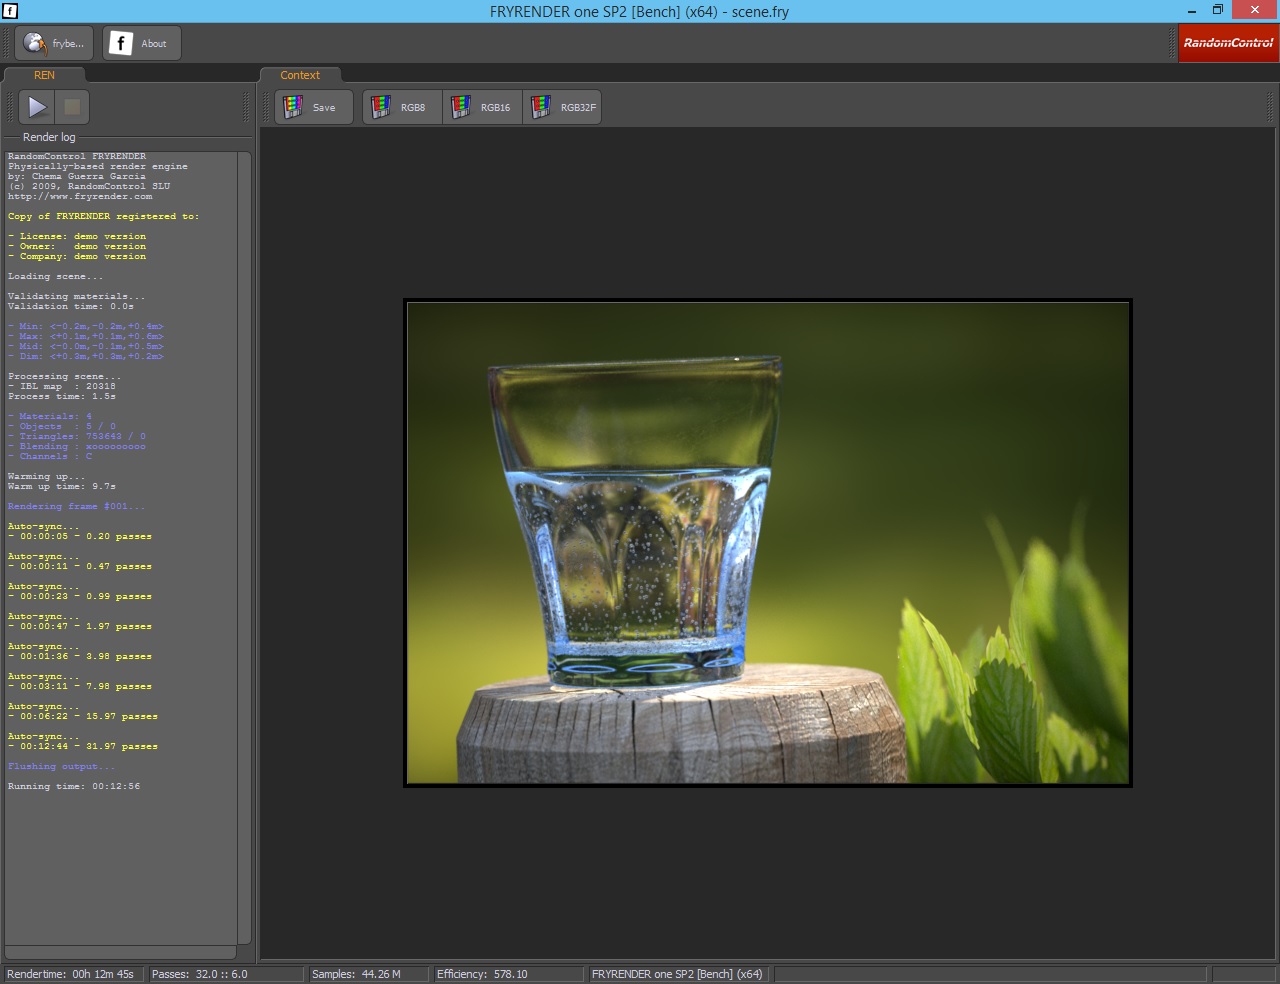This screenshot has width=1280, height=984.
Task: Select the RGB16 output format
Action: coord(482,107)
